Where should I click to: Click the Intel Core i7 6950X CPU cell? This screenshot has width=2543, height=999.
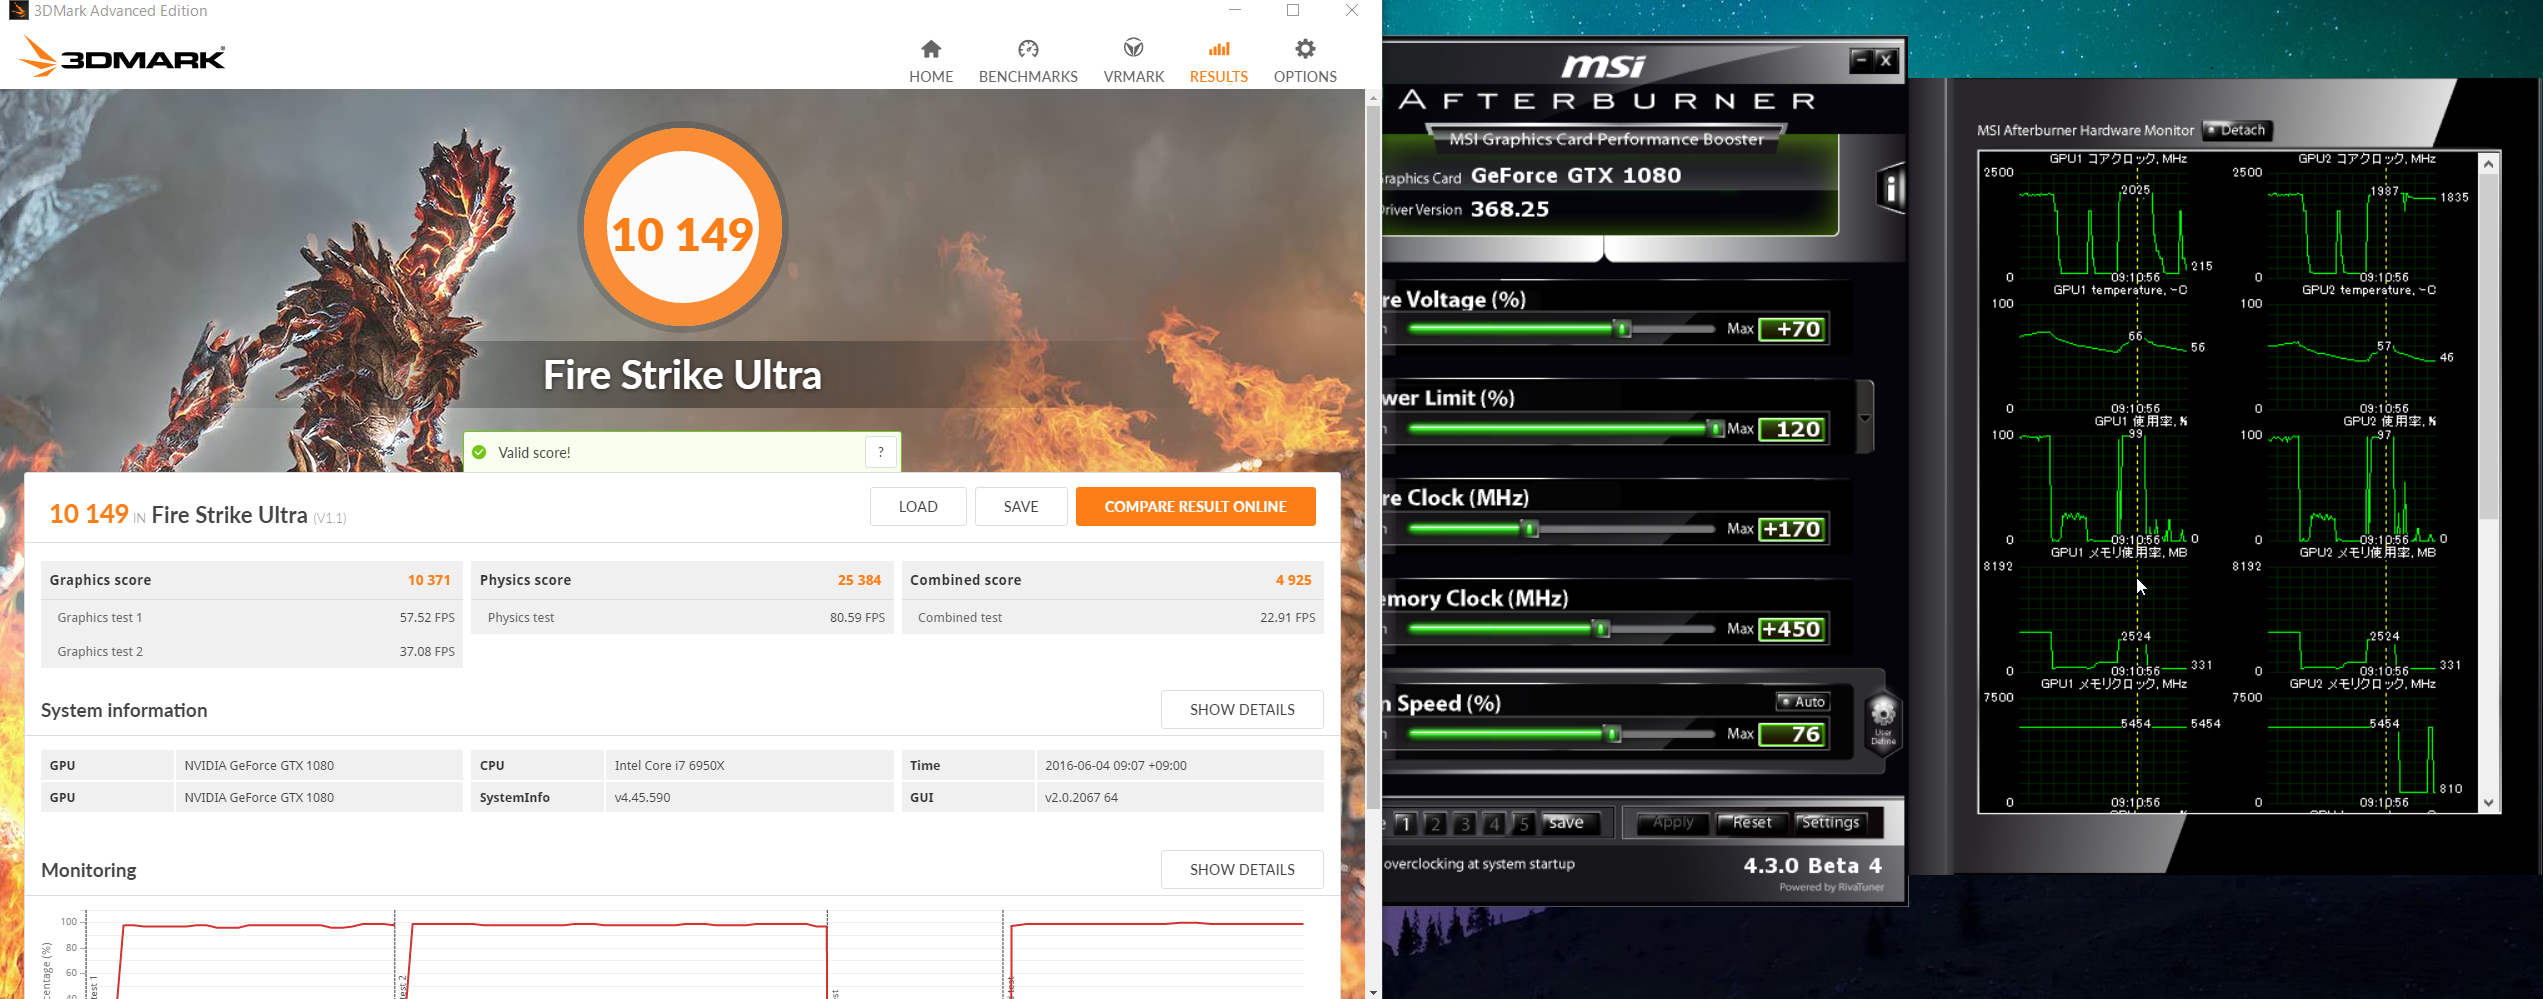(x=749, y=765)
